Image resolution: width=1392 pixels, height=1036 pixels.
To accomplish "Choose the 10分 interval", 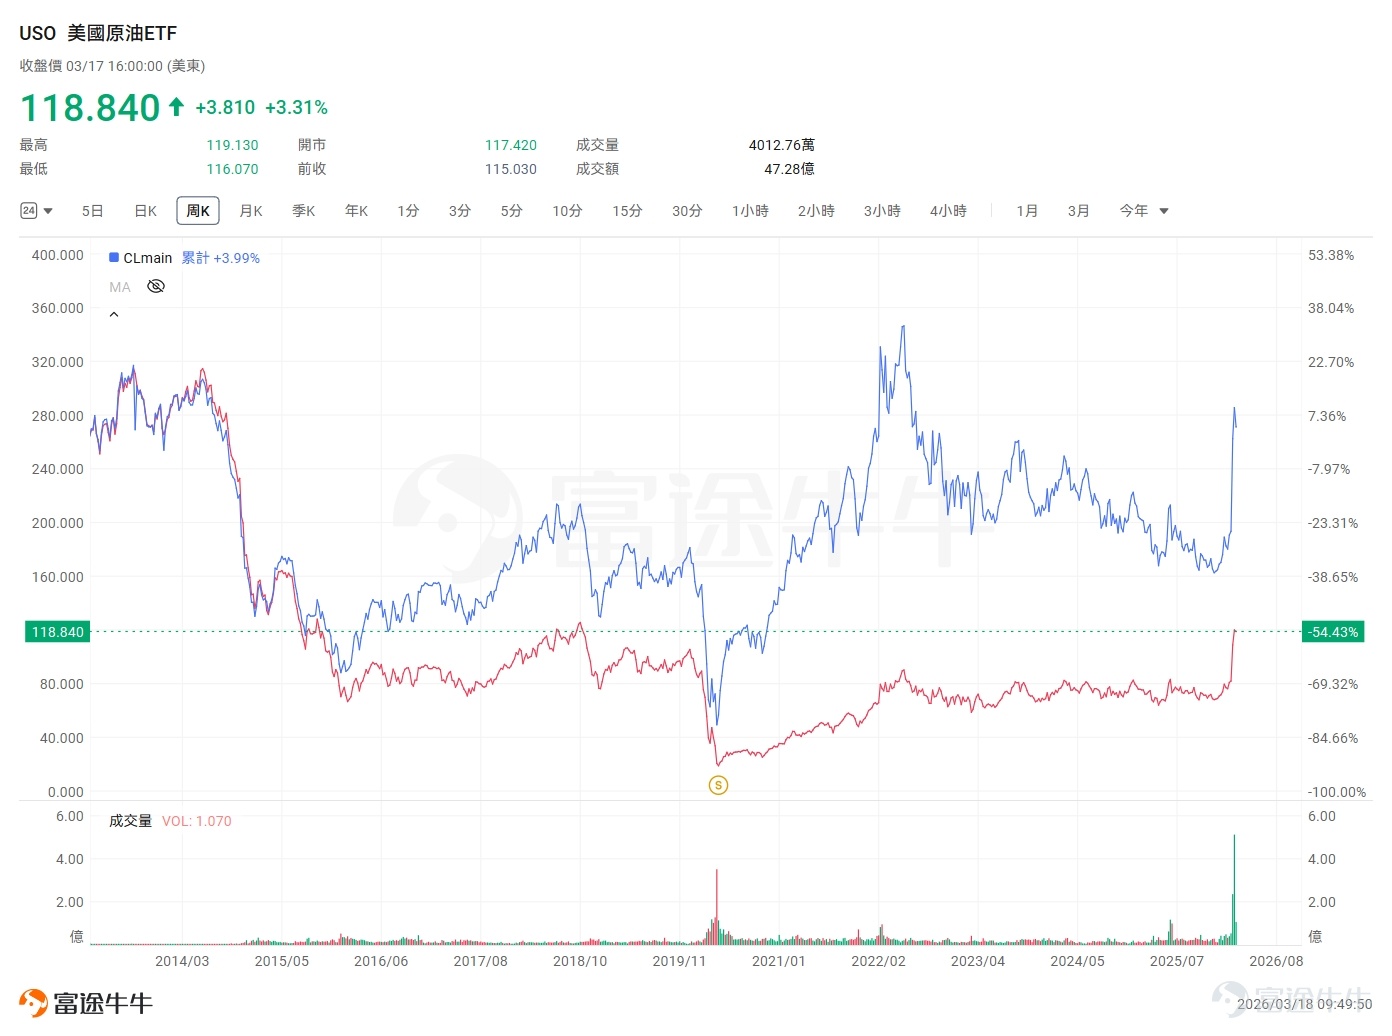I will tap(567, 211).
